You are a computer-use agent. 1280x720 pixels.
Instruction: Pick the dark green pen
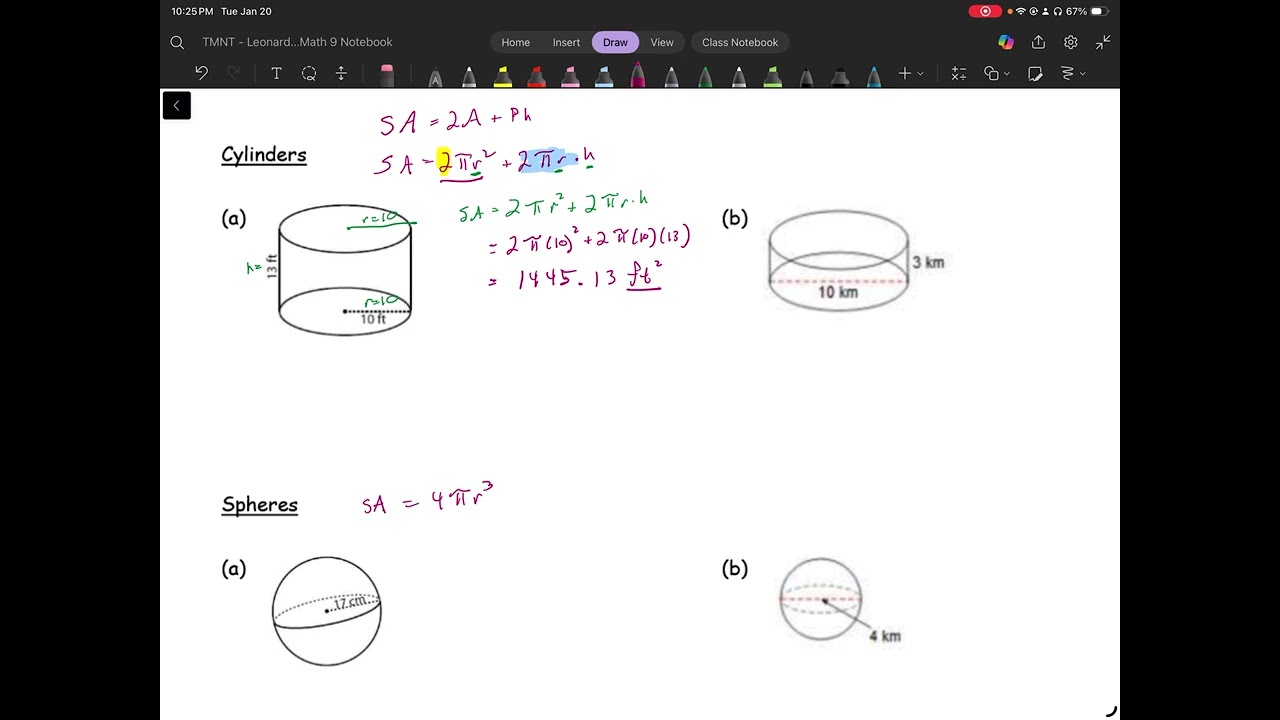[x=705, y=76]
